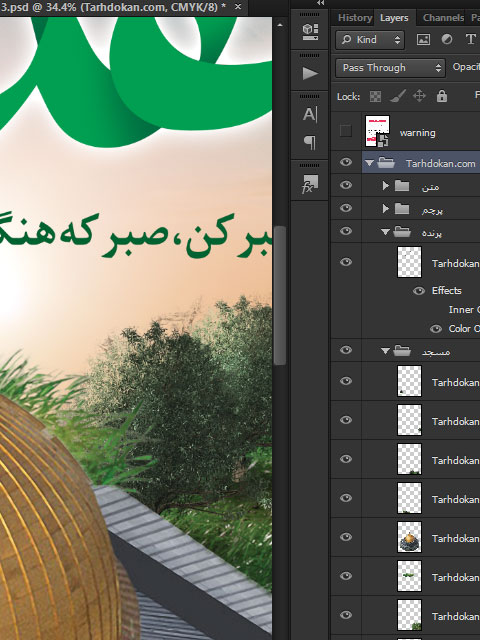Hide the مسجد group

point(346,350)
